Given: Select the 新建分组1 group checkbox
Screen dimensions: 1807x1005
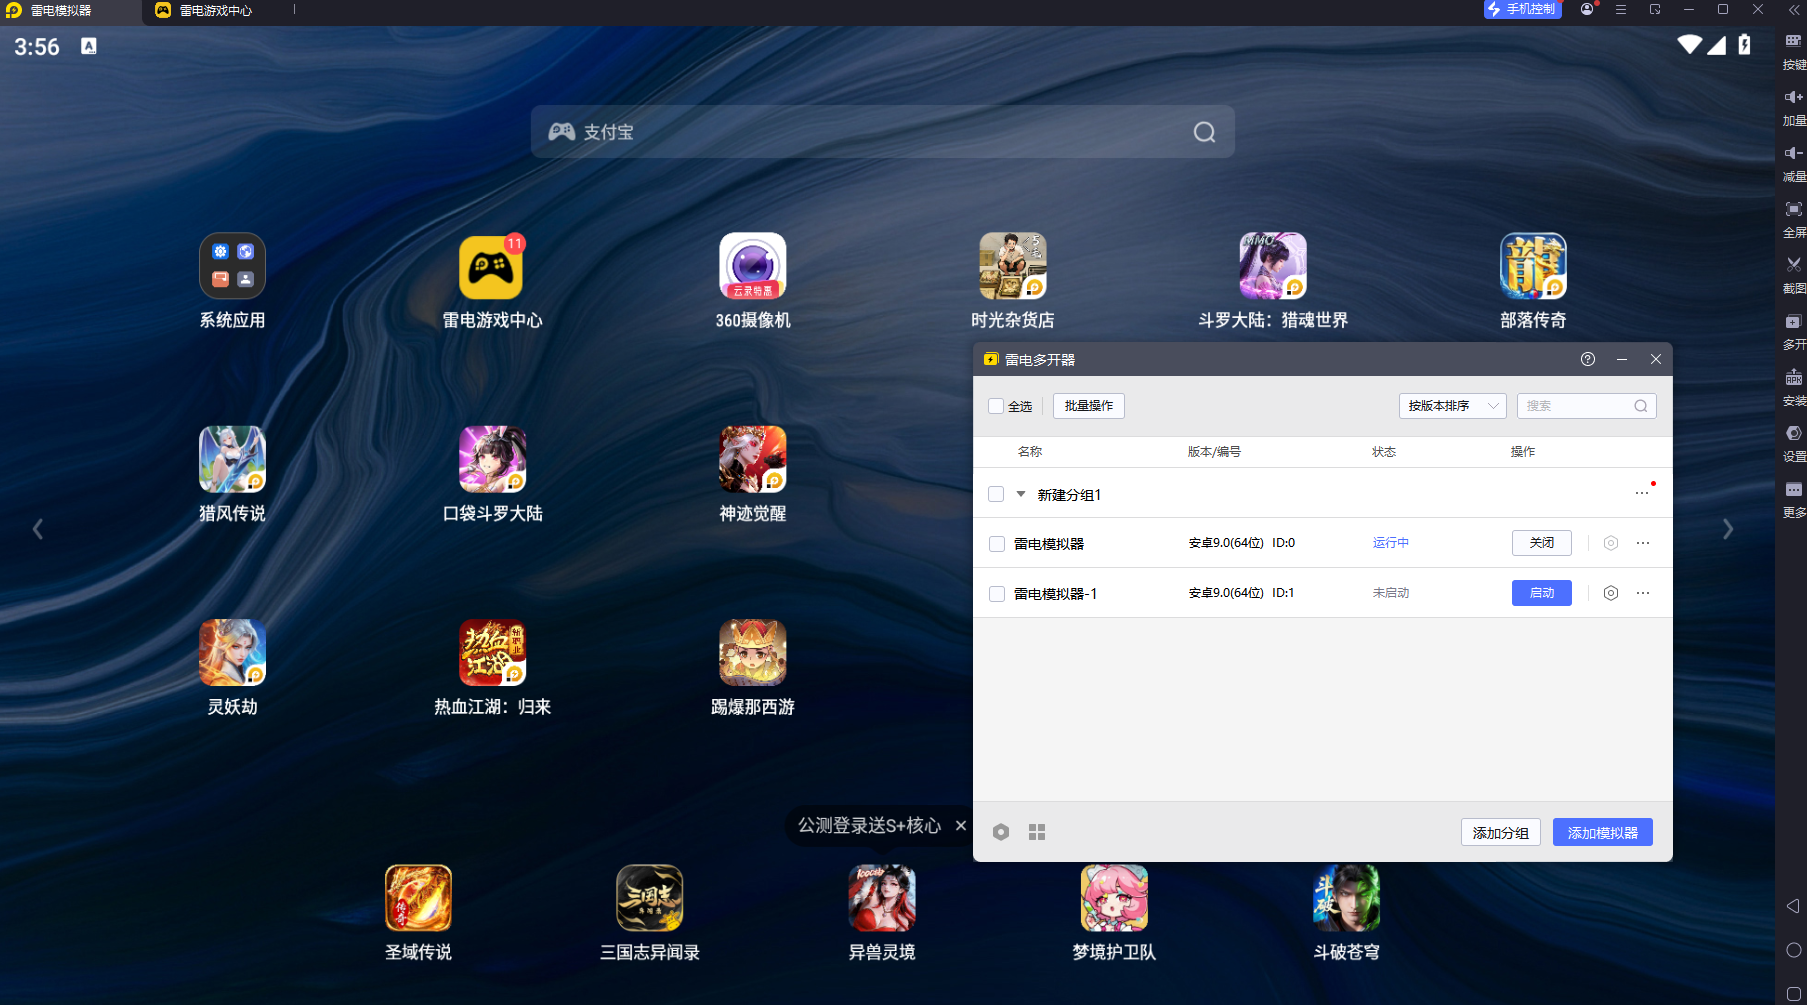Looking at the screenshot, I should 996,494.
